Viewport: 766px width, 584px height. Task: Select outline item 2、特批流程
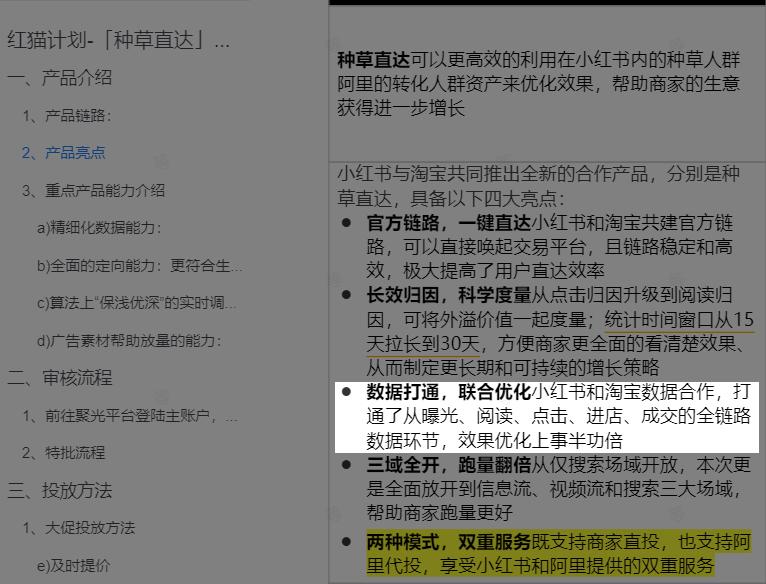pyautogui.click(x=64, y=453)
